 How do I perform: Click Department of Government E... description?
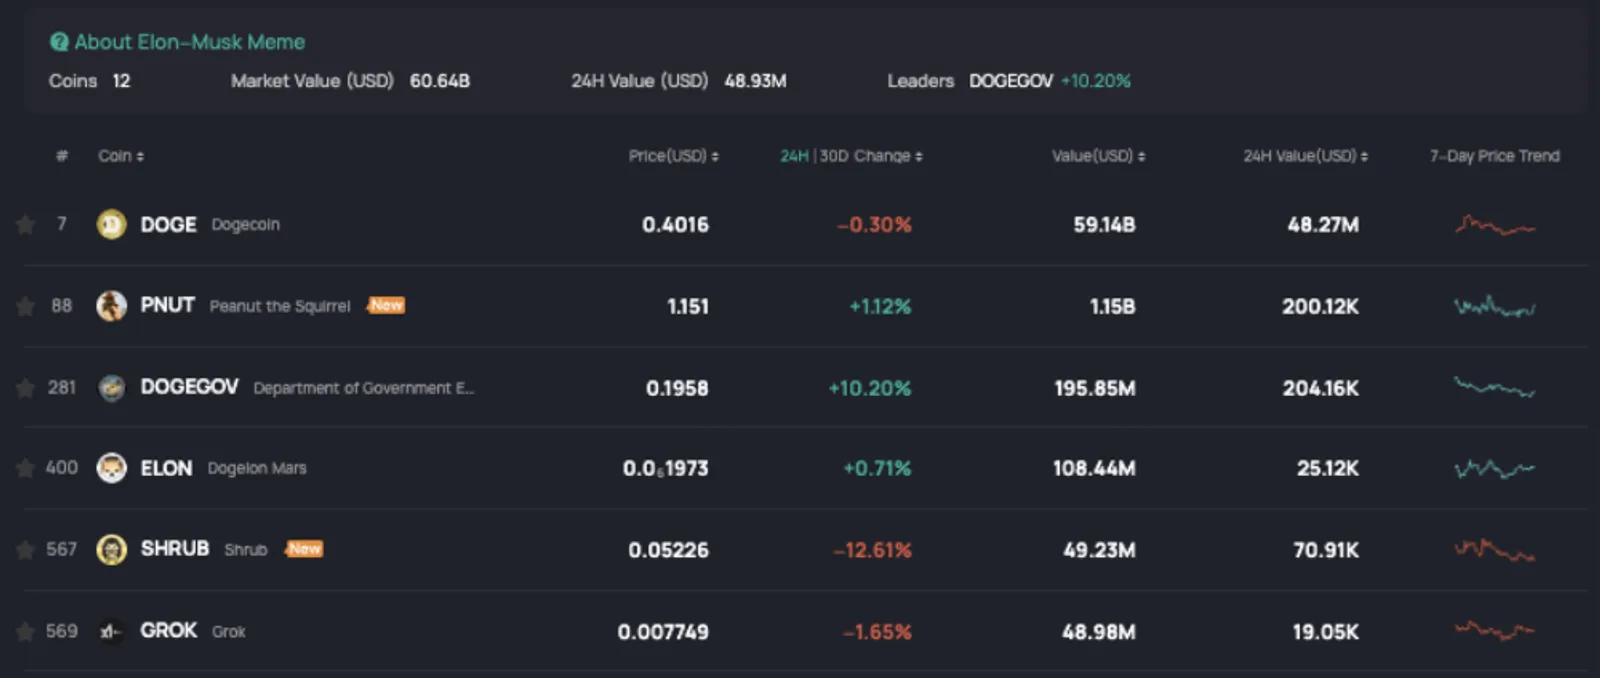pos(364,388)
